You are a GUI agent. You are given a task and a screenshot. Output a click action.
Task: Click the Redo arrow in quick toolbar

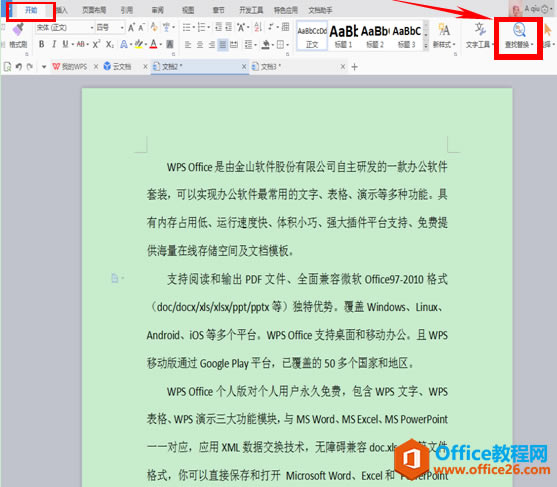30,66
